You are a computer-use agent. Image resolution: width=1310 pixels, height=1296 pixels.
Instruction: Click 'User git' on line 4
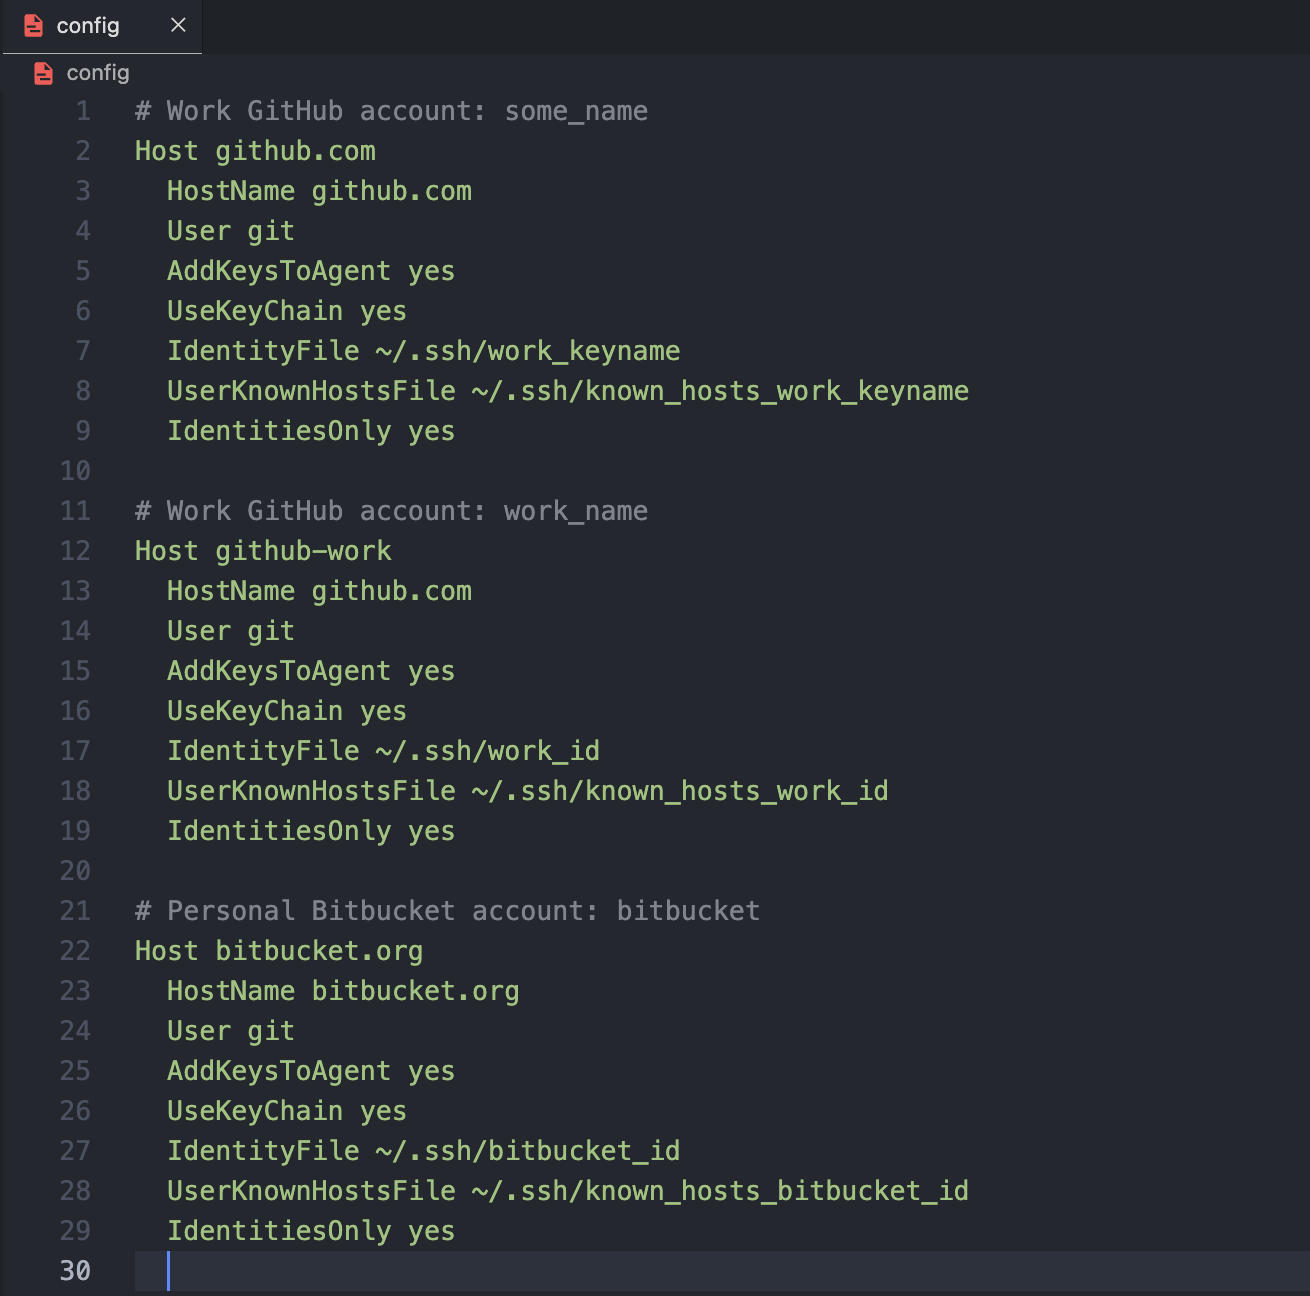[x=231, y=231]
